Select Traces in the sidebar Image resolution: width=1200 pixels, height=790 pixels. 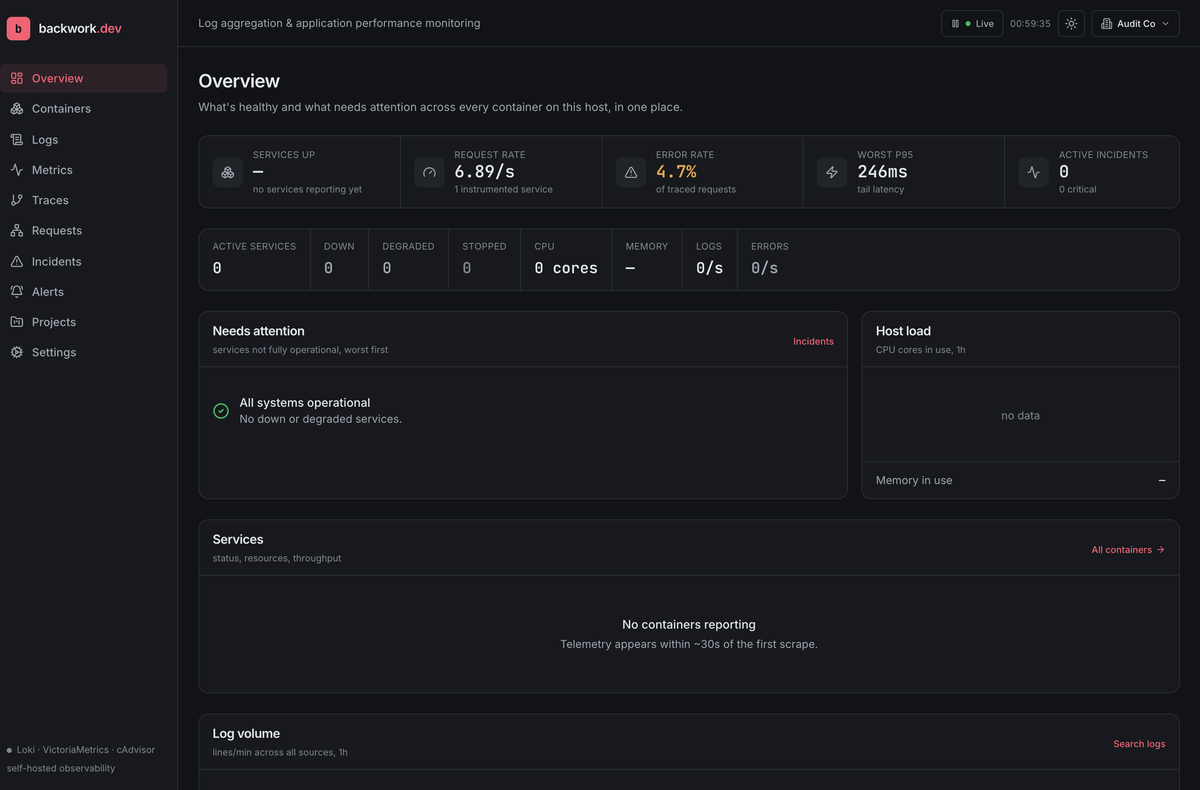[84, 200]
